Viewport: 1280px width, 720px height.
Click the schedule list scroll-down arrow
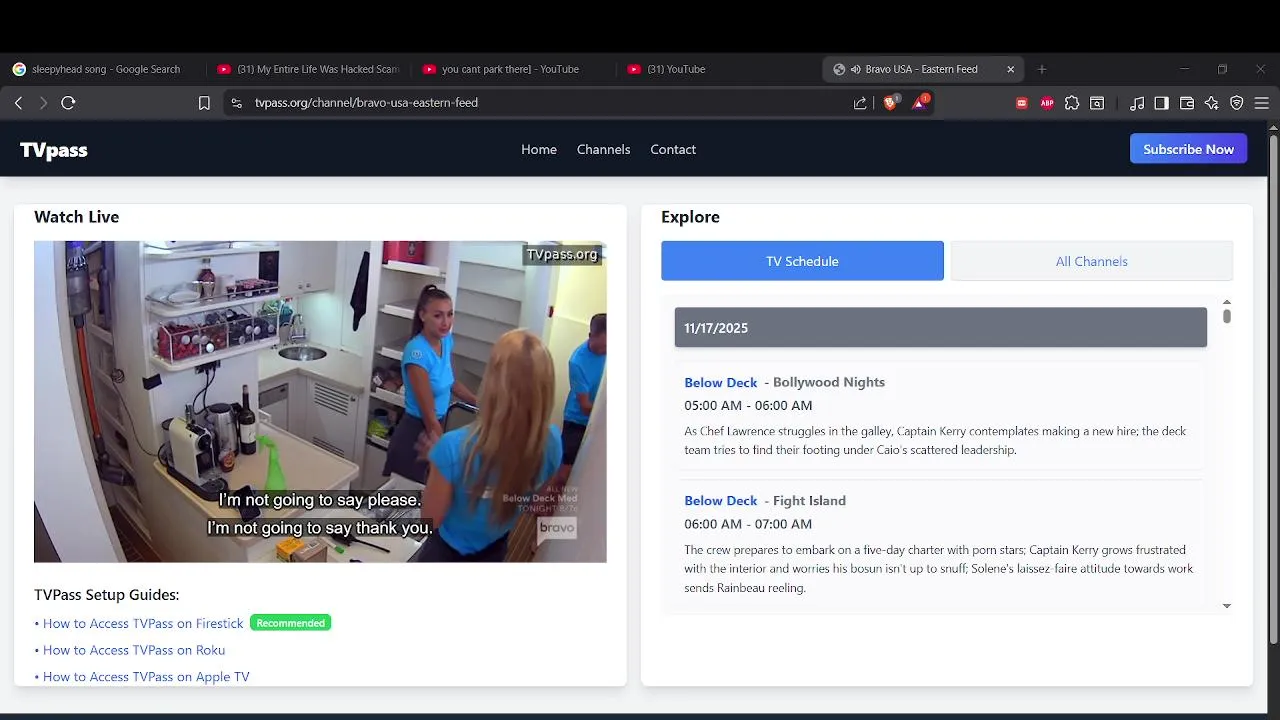[x=1226, y=606]
